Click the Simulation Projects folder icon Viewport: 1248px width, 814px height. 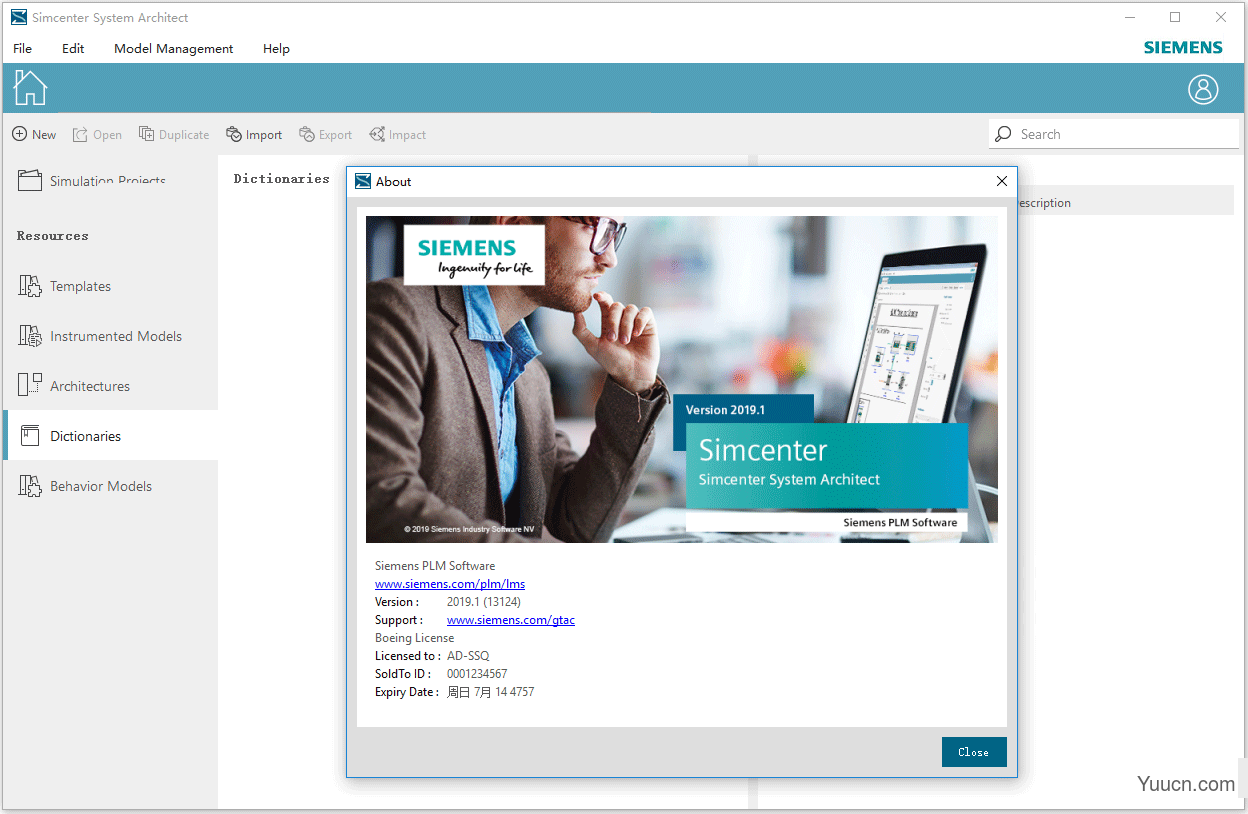[x=30, y=181]
